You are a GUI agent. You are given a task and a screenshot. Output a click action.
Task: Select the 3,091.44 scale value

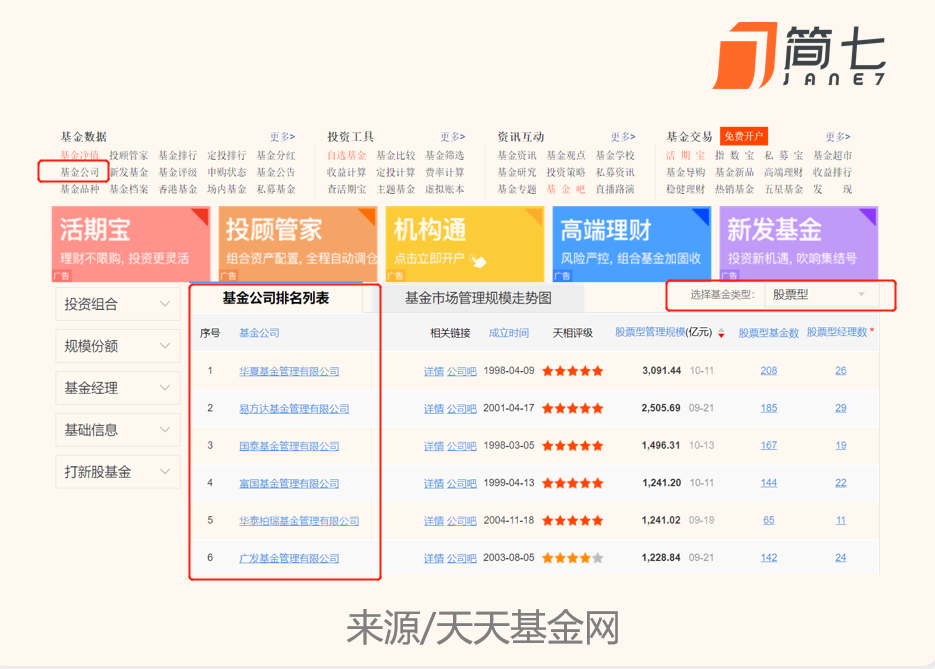click(661, 370)
